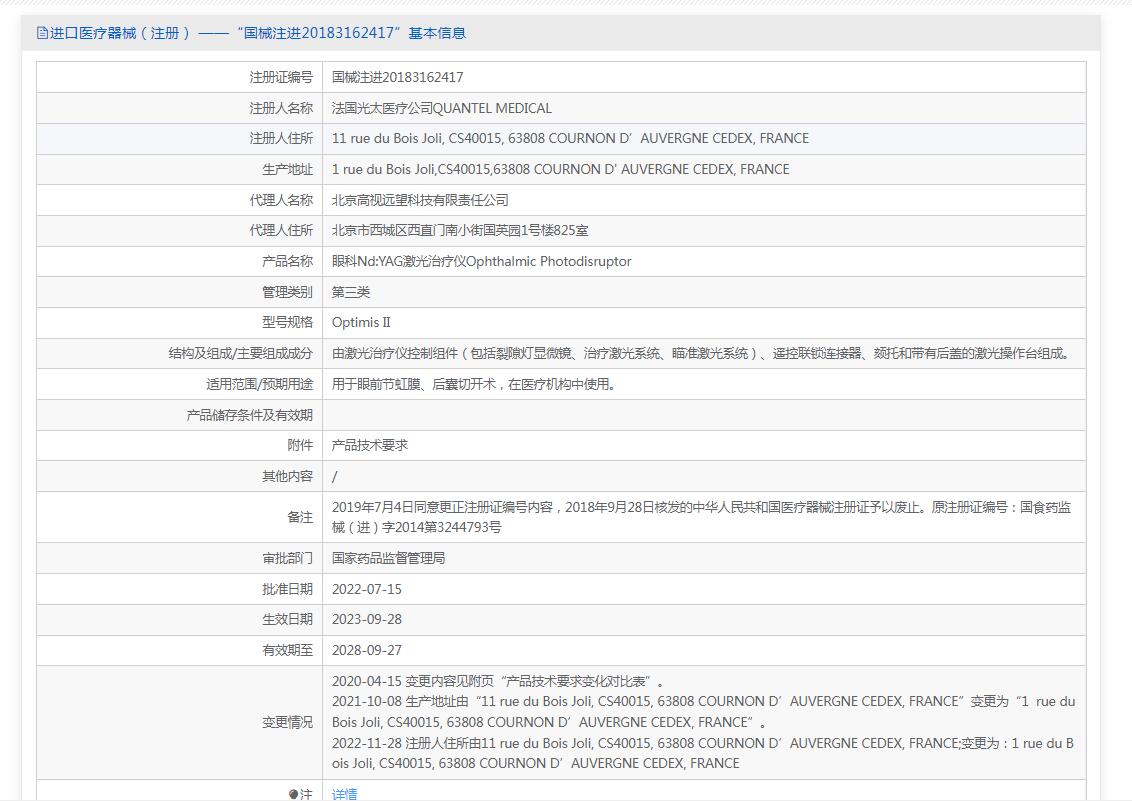
Task: Click the effective date 2023-09-28
Action: (367, 620)
